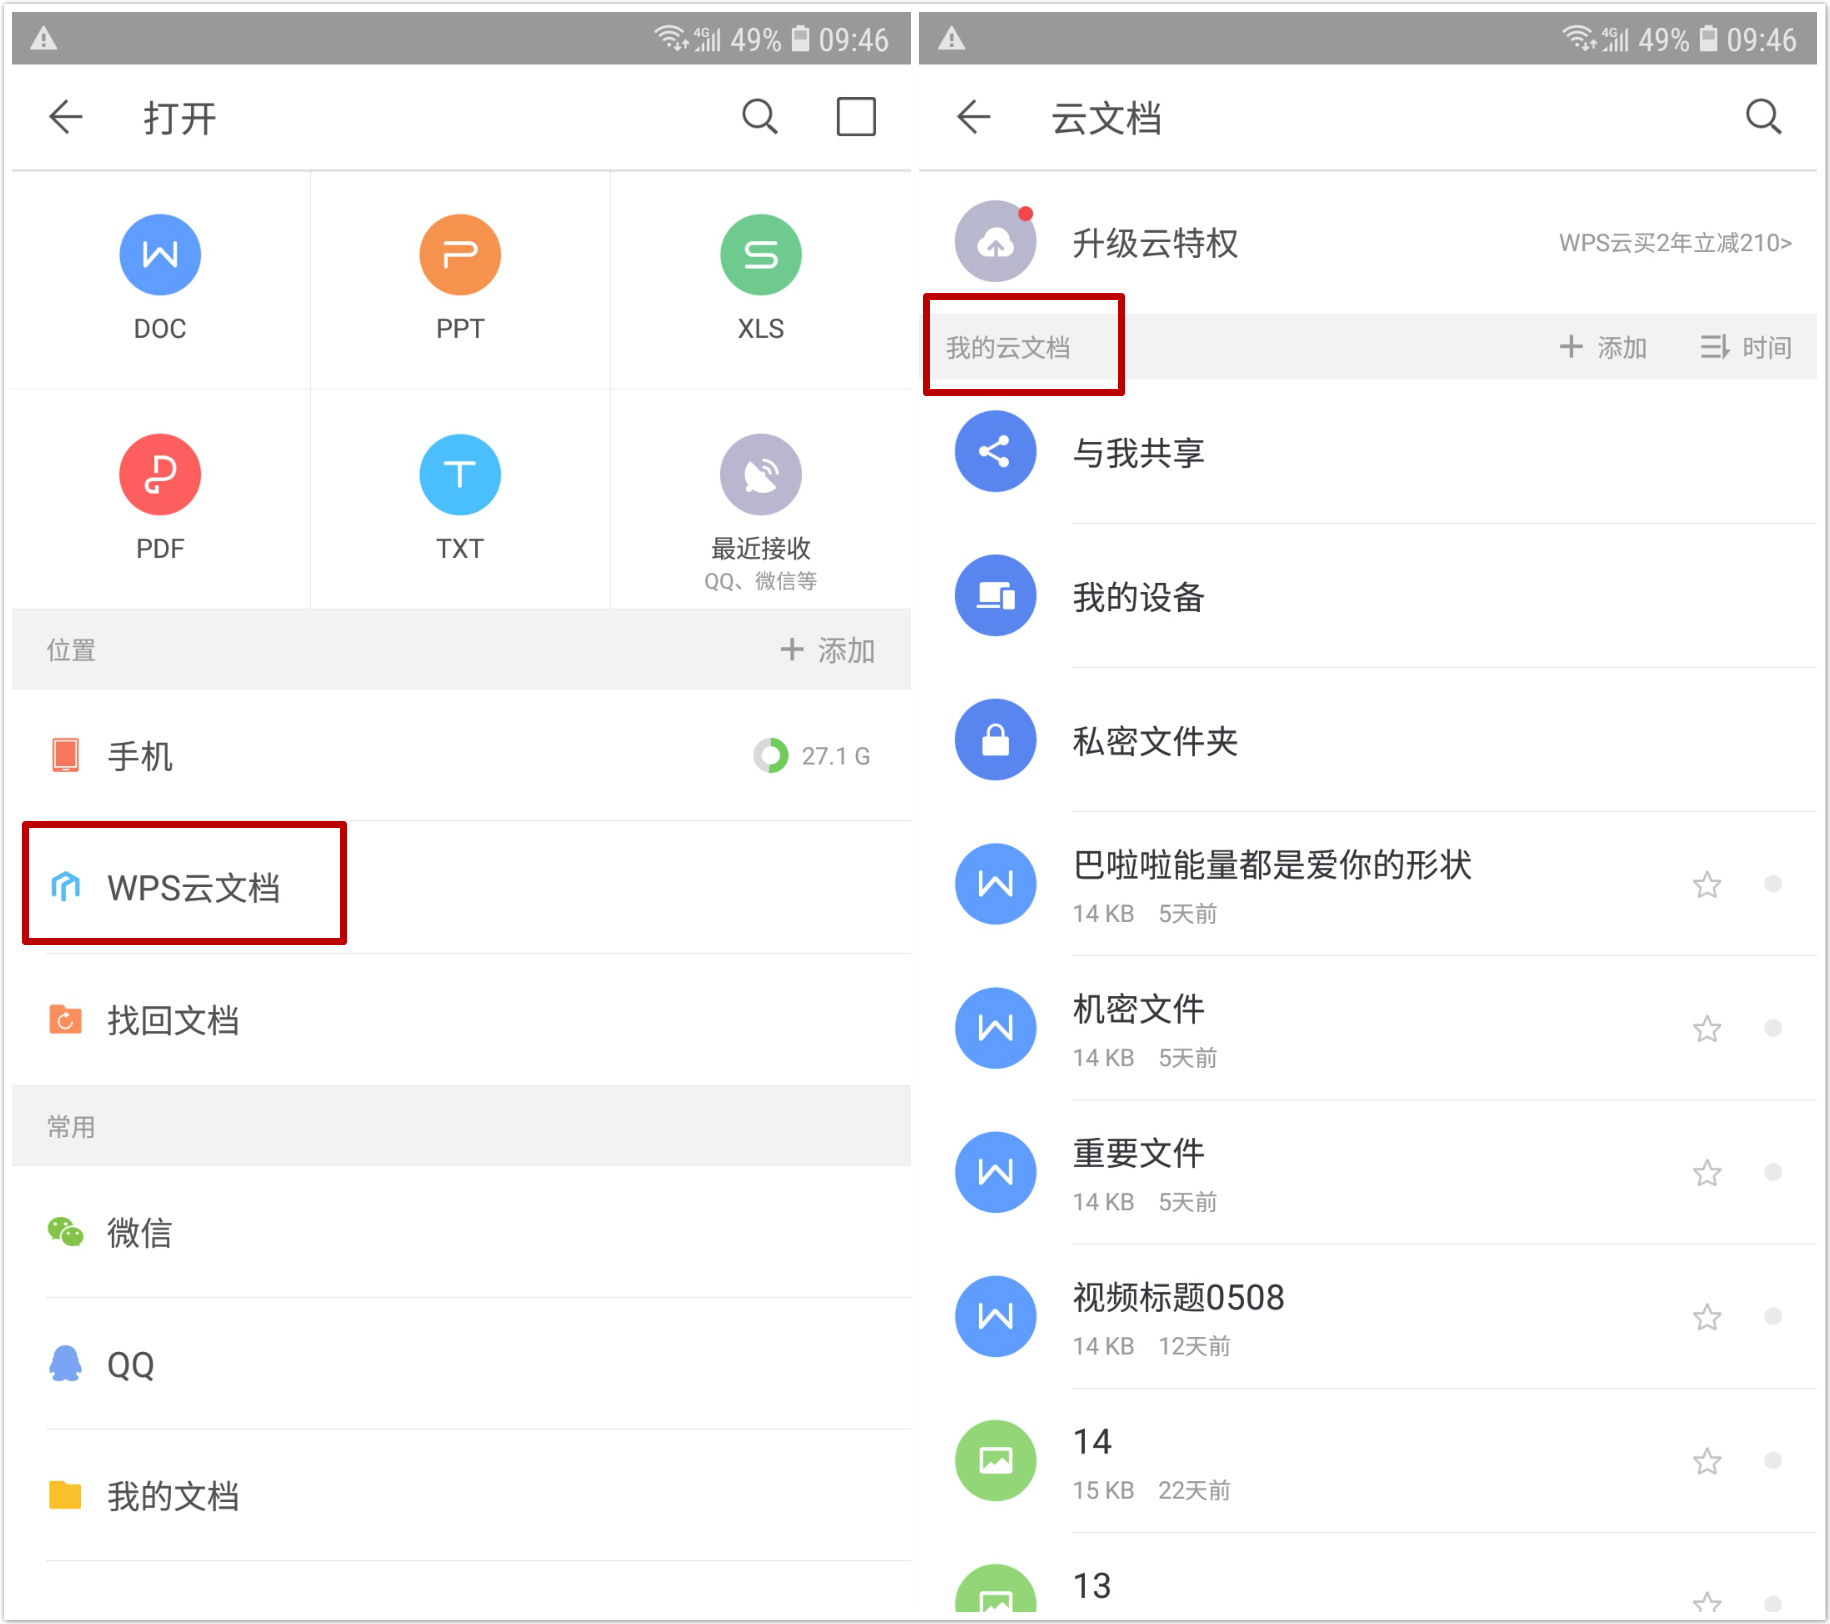The width and height of the screenshot is (1830, 1624).
Task: Open the red PDF file icon
Action: pos(160,475)
